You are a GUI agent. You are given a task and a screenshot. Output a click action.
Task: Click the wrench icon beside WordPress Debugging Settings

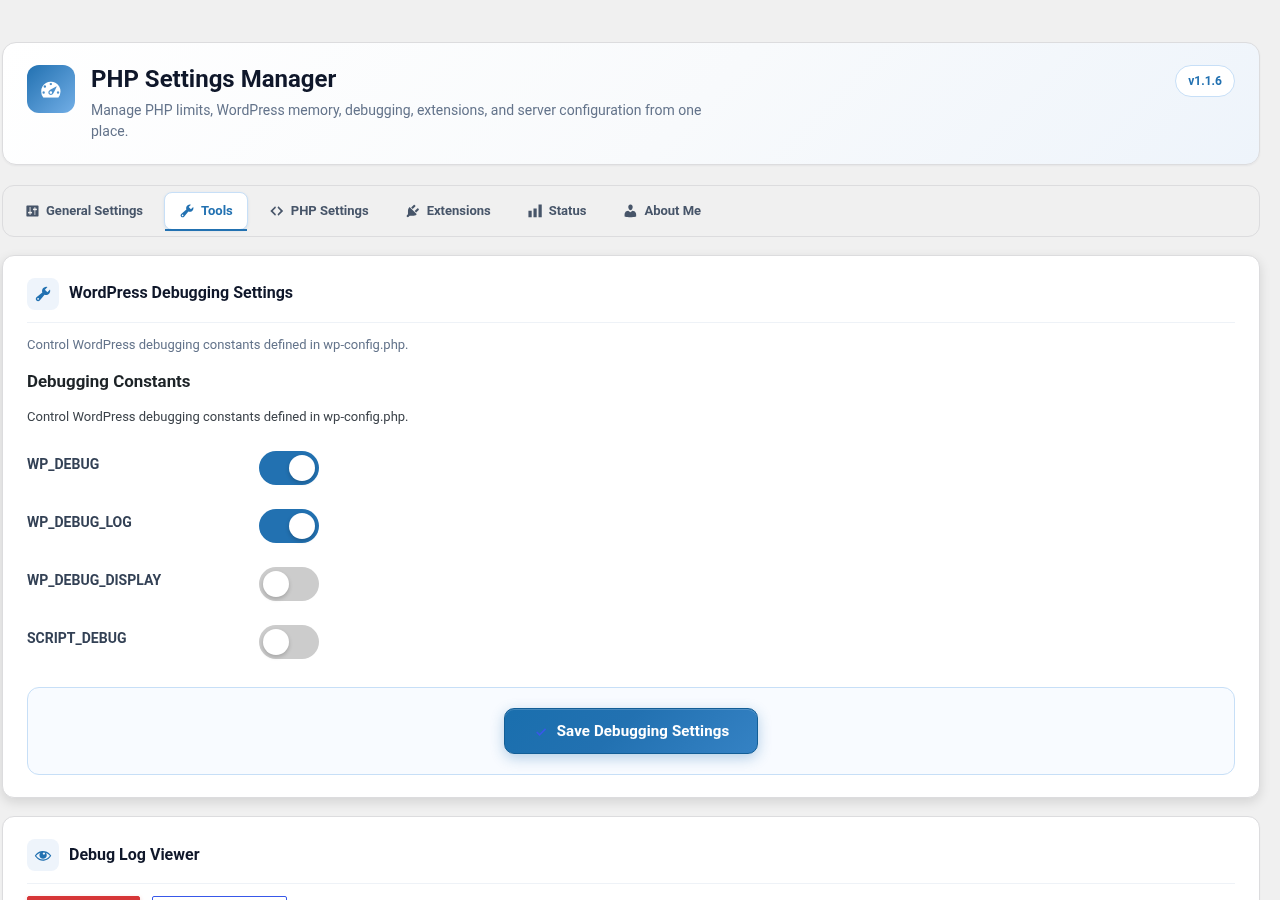[x=43, y=294]
